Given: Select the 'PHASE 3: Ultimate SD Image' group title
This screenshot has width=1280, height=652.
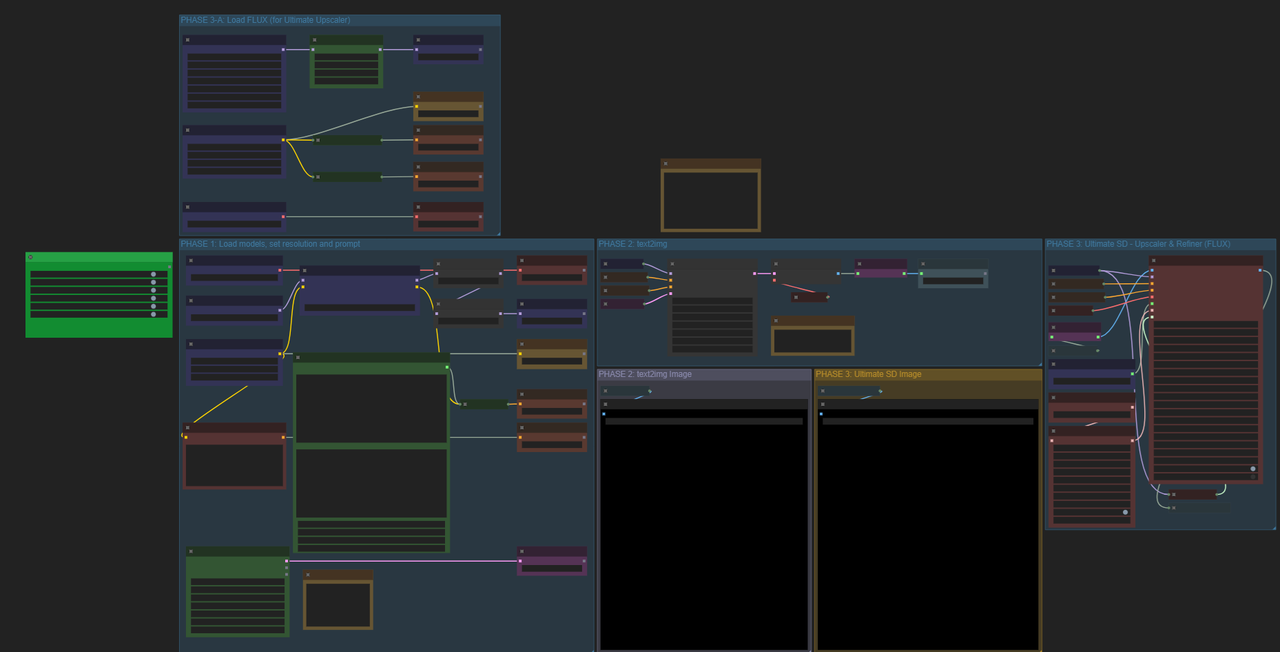Looking at the screenshot, I should [869, 374].
